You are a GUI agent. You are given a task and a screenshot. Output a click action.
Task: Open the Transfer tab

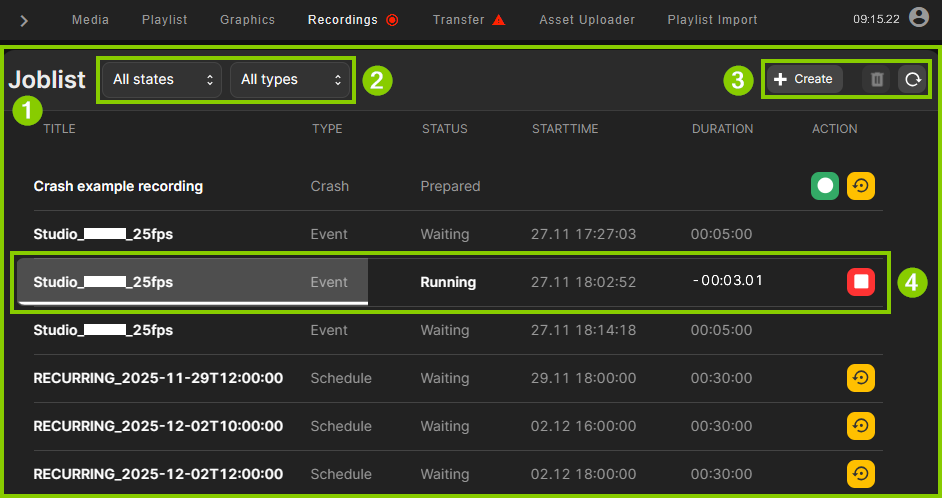[458, 20]
